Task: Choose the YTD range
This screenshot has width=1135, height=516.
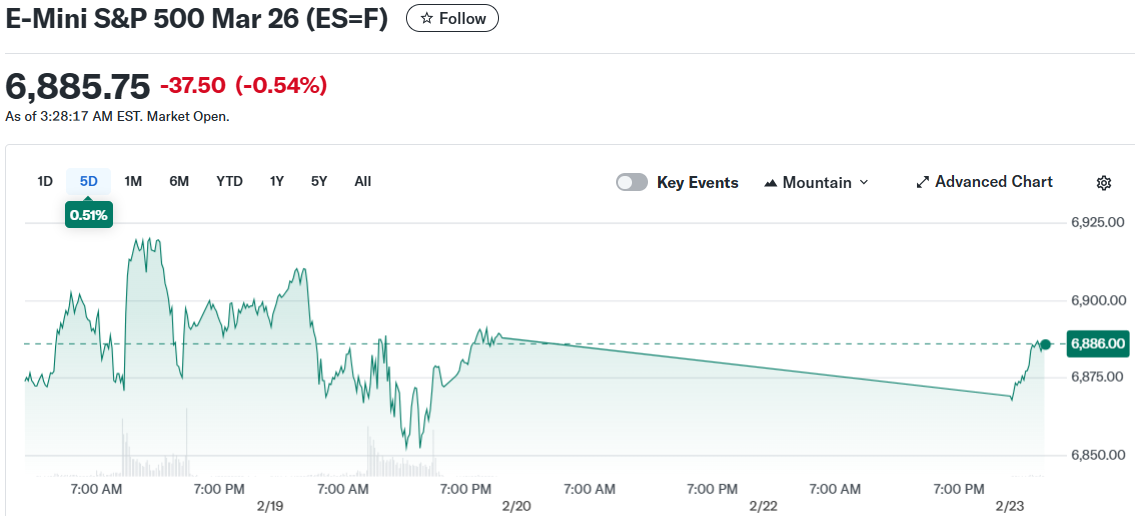Action: 229,181
